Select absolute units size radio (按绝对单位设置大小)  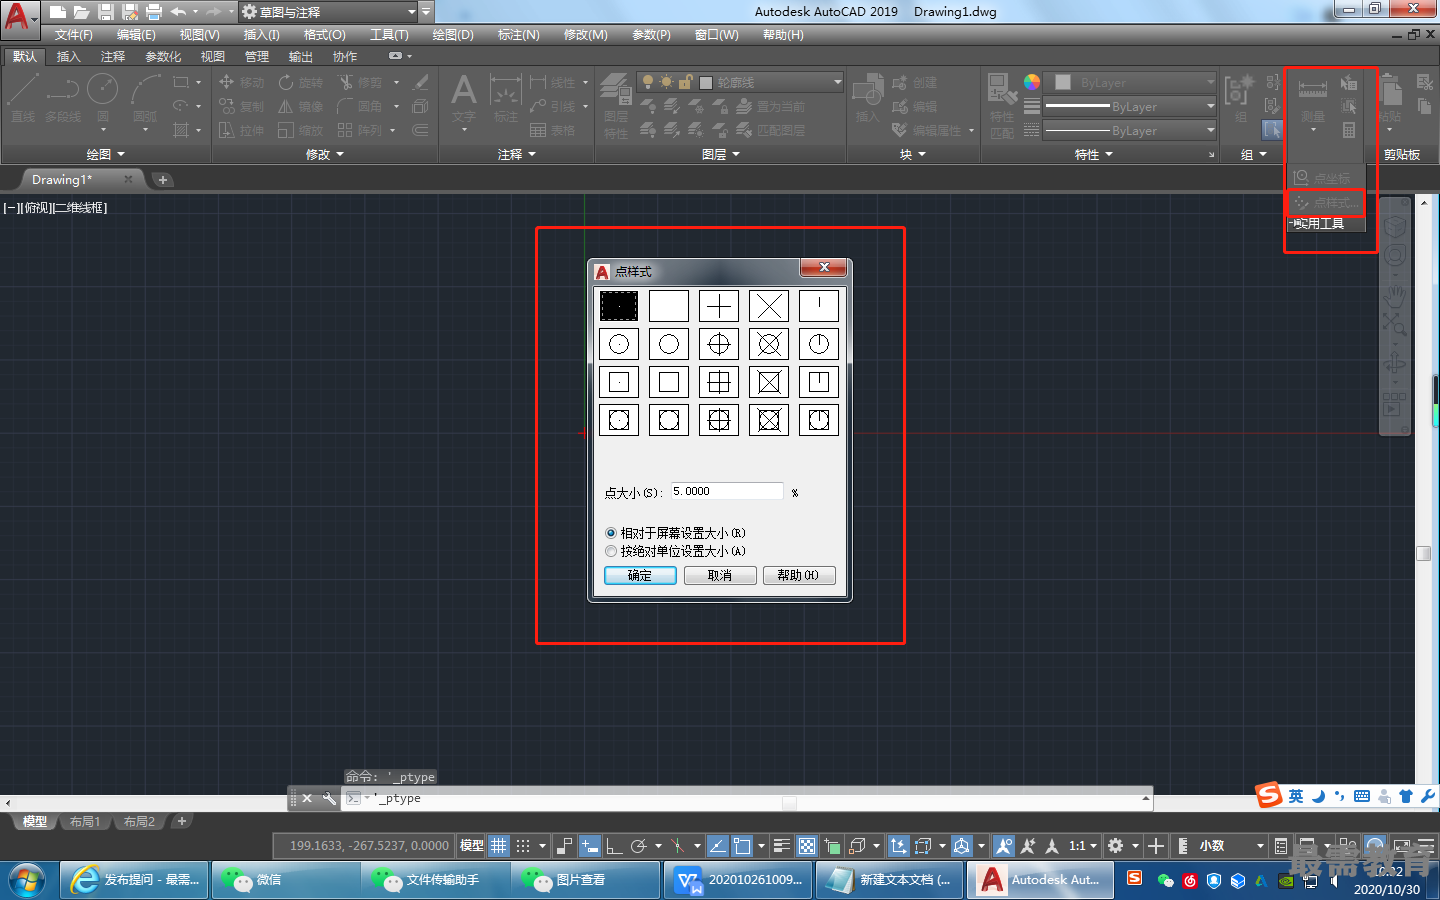(676, 551)
